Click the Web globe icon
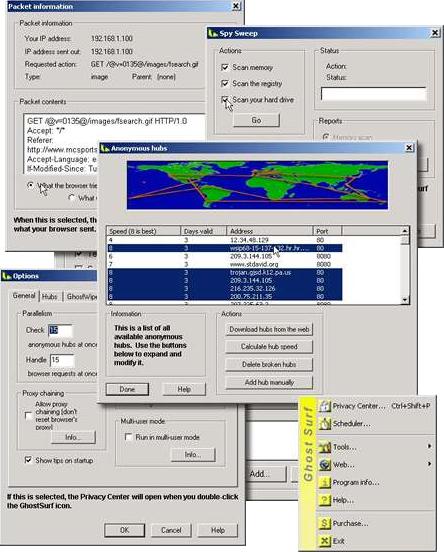 (x=325, y=465)
